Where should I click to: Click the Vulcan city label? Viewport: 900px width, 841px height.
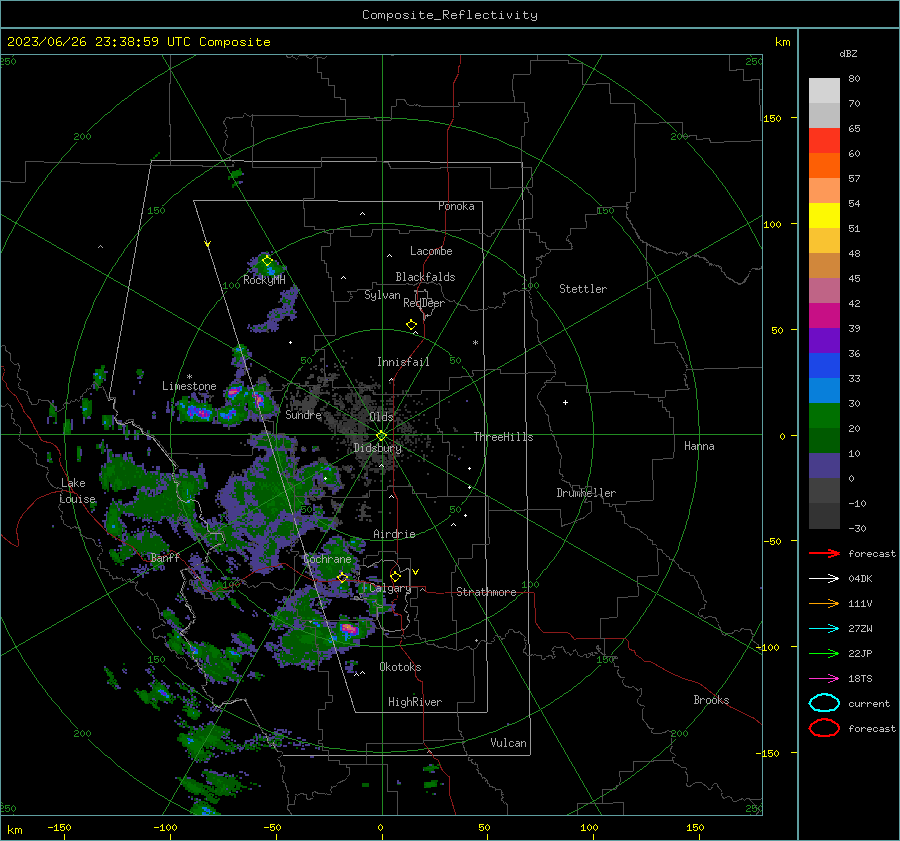coord(508,743)
